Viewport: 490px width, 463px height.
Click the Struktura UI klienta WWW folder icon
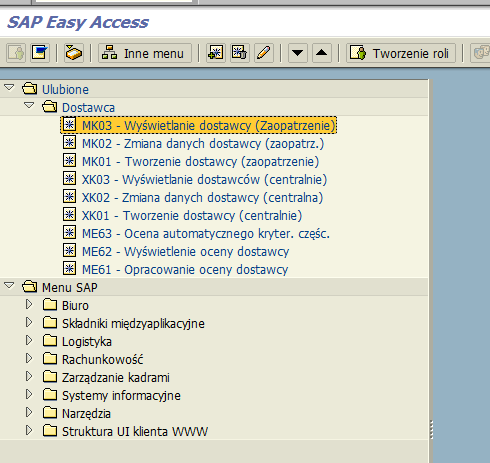click(50, 431)
